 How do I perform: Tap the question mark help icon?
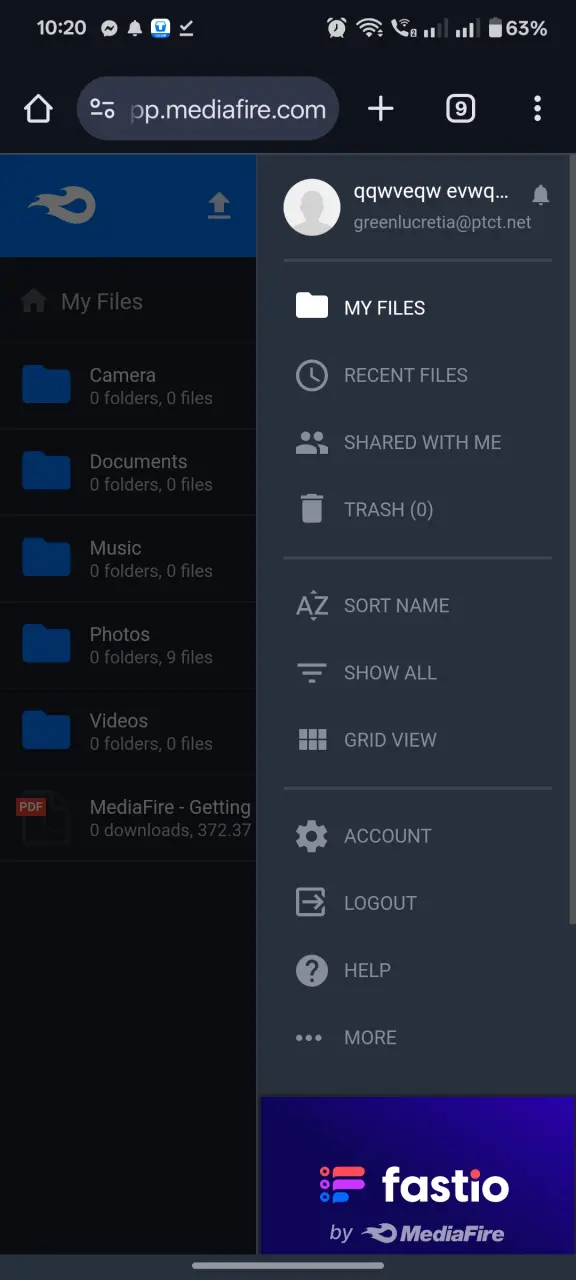(312, 970)
